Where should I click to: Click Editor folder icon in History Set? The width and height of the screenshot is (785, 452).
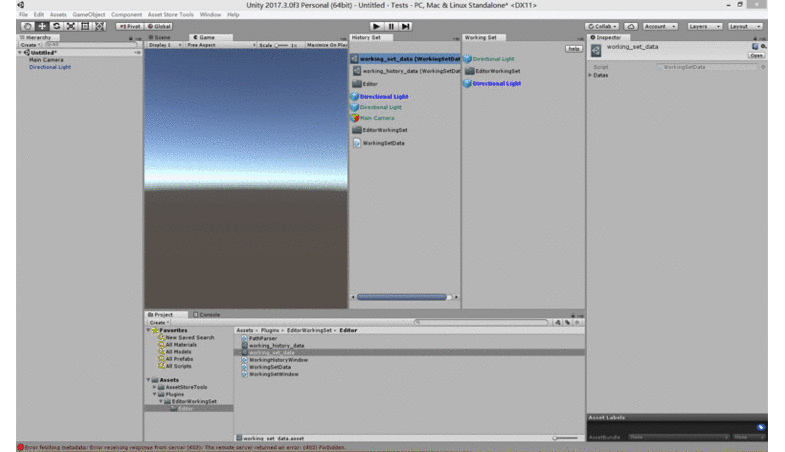click(357, 84)
